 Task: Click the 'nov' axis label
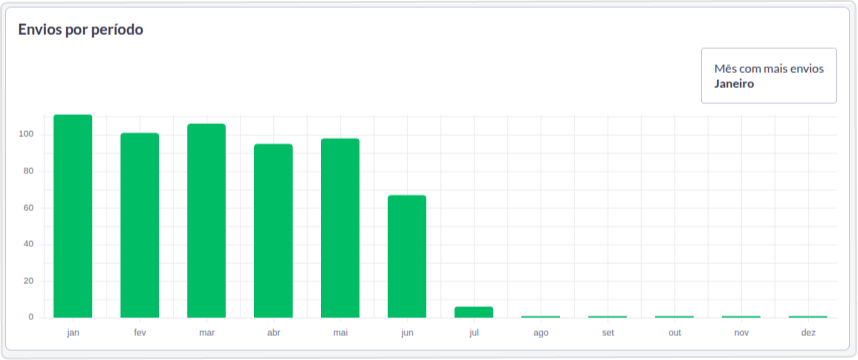click(741, 333)
